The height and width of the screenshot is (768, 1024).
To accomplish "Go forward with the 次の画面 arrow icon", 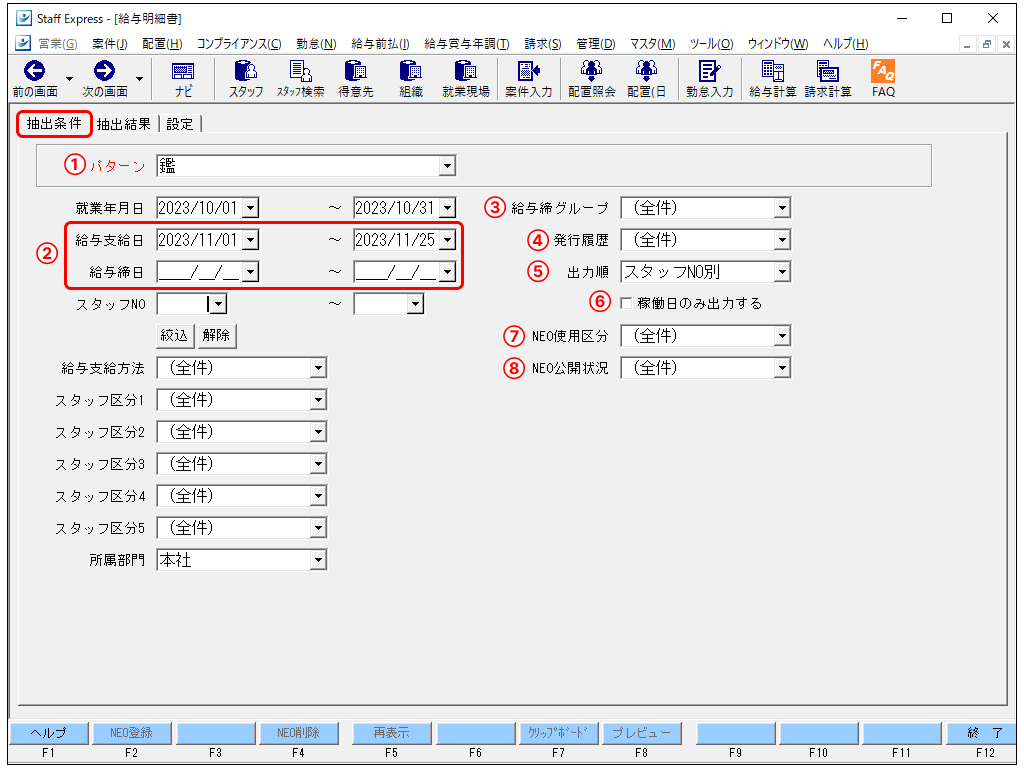I will click(104, 71).
